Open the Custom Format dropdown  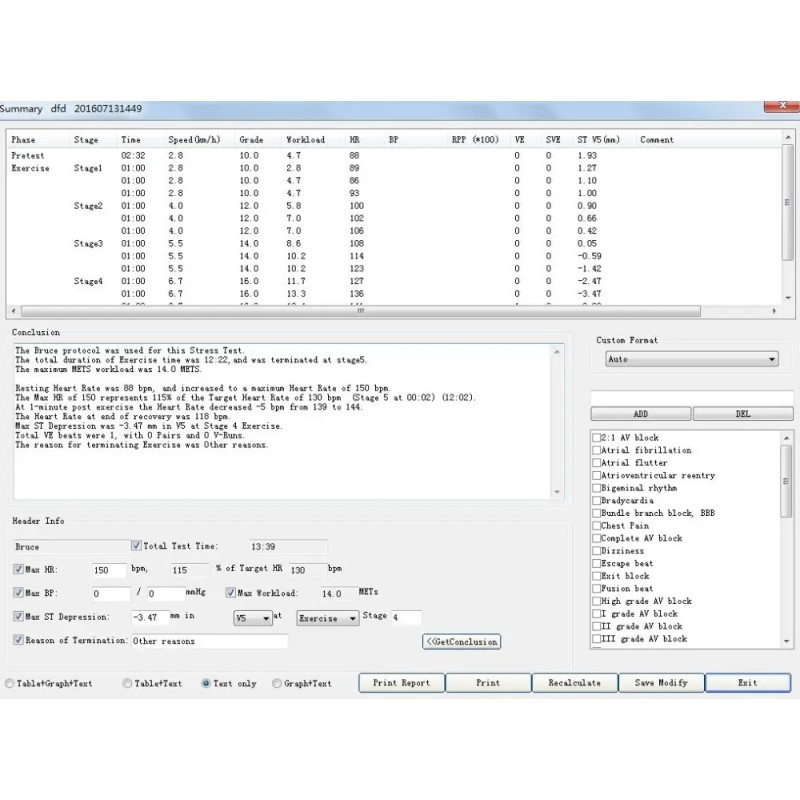690,359
